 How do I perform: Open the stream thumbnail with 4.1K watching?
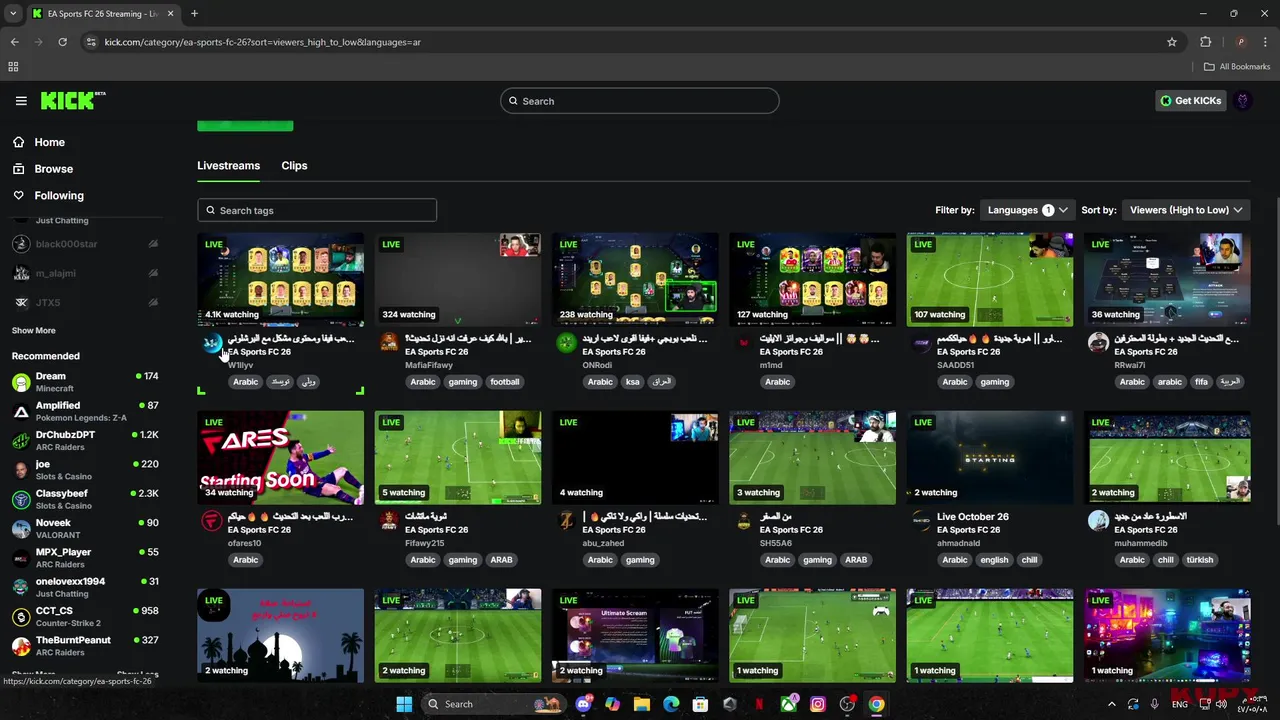tap(281, 280)
